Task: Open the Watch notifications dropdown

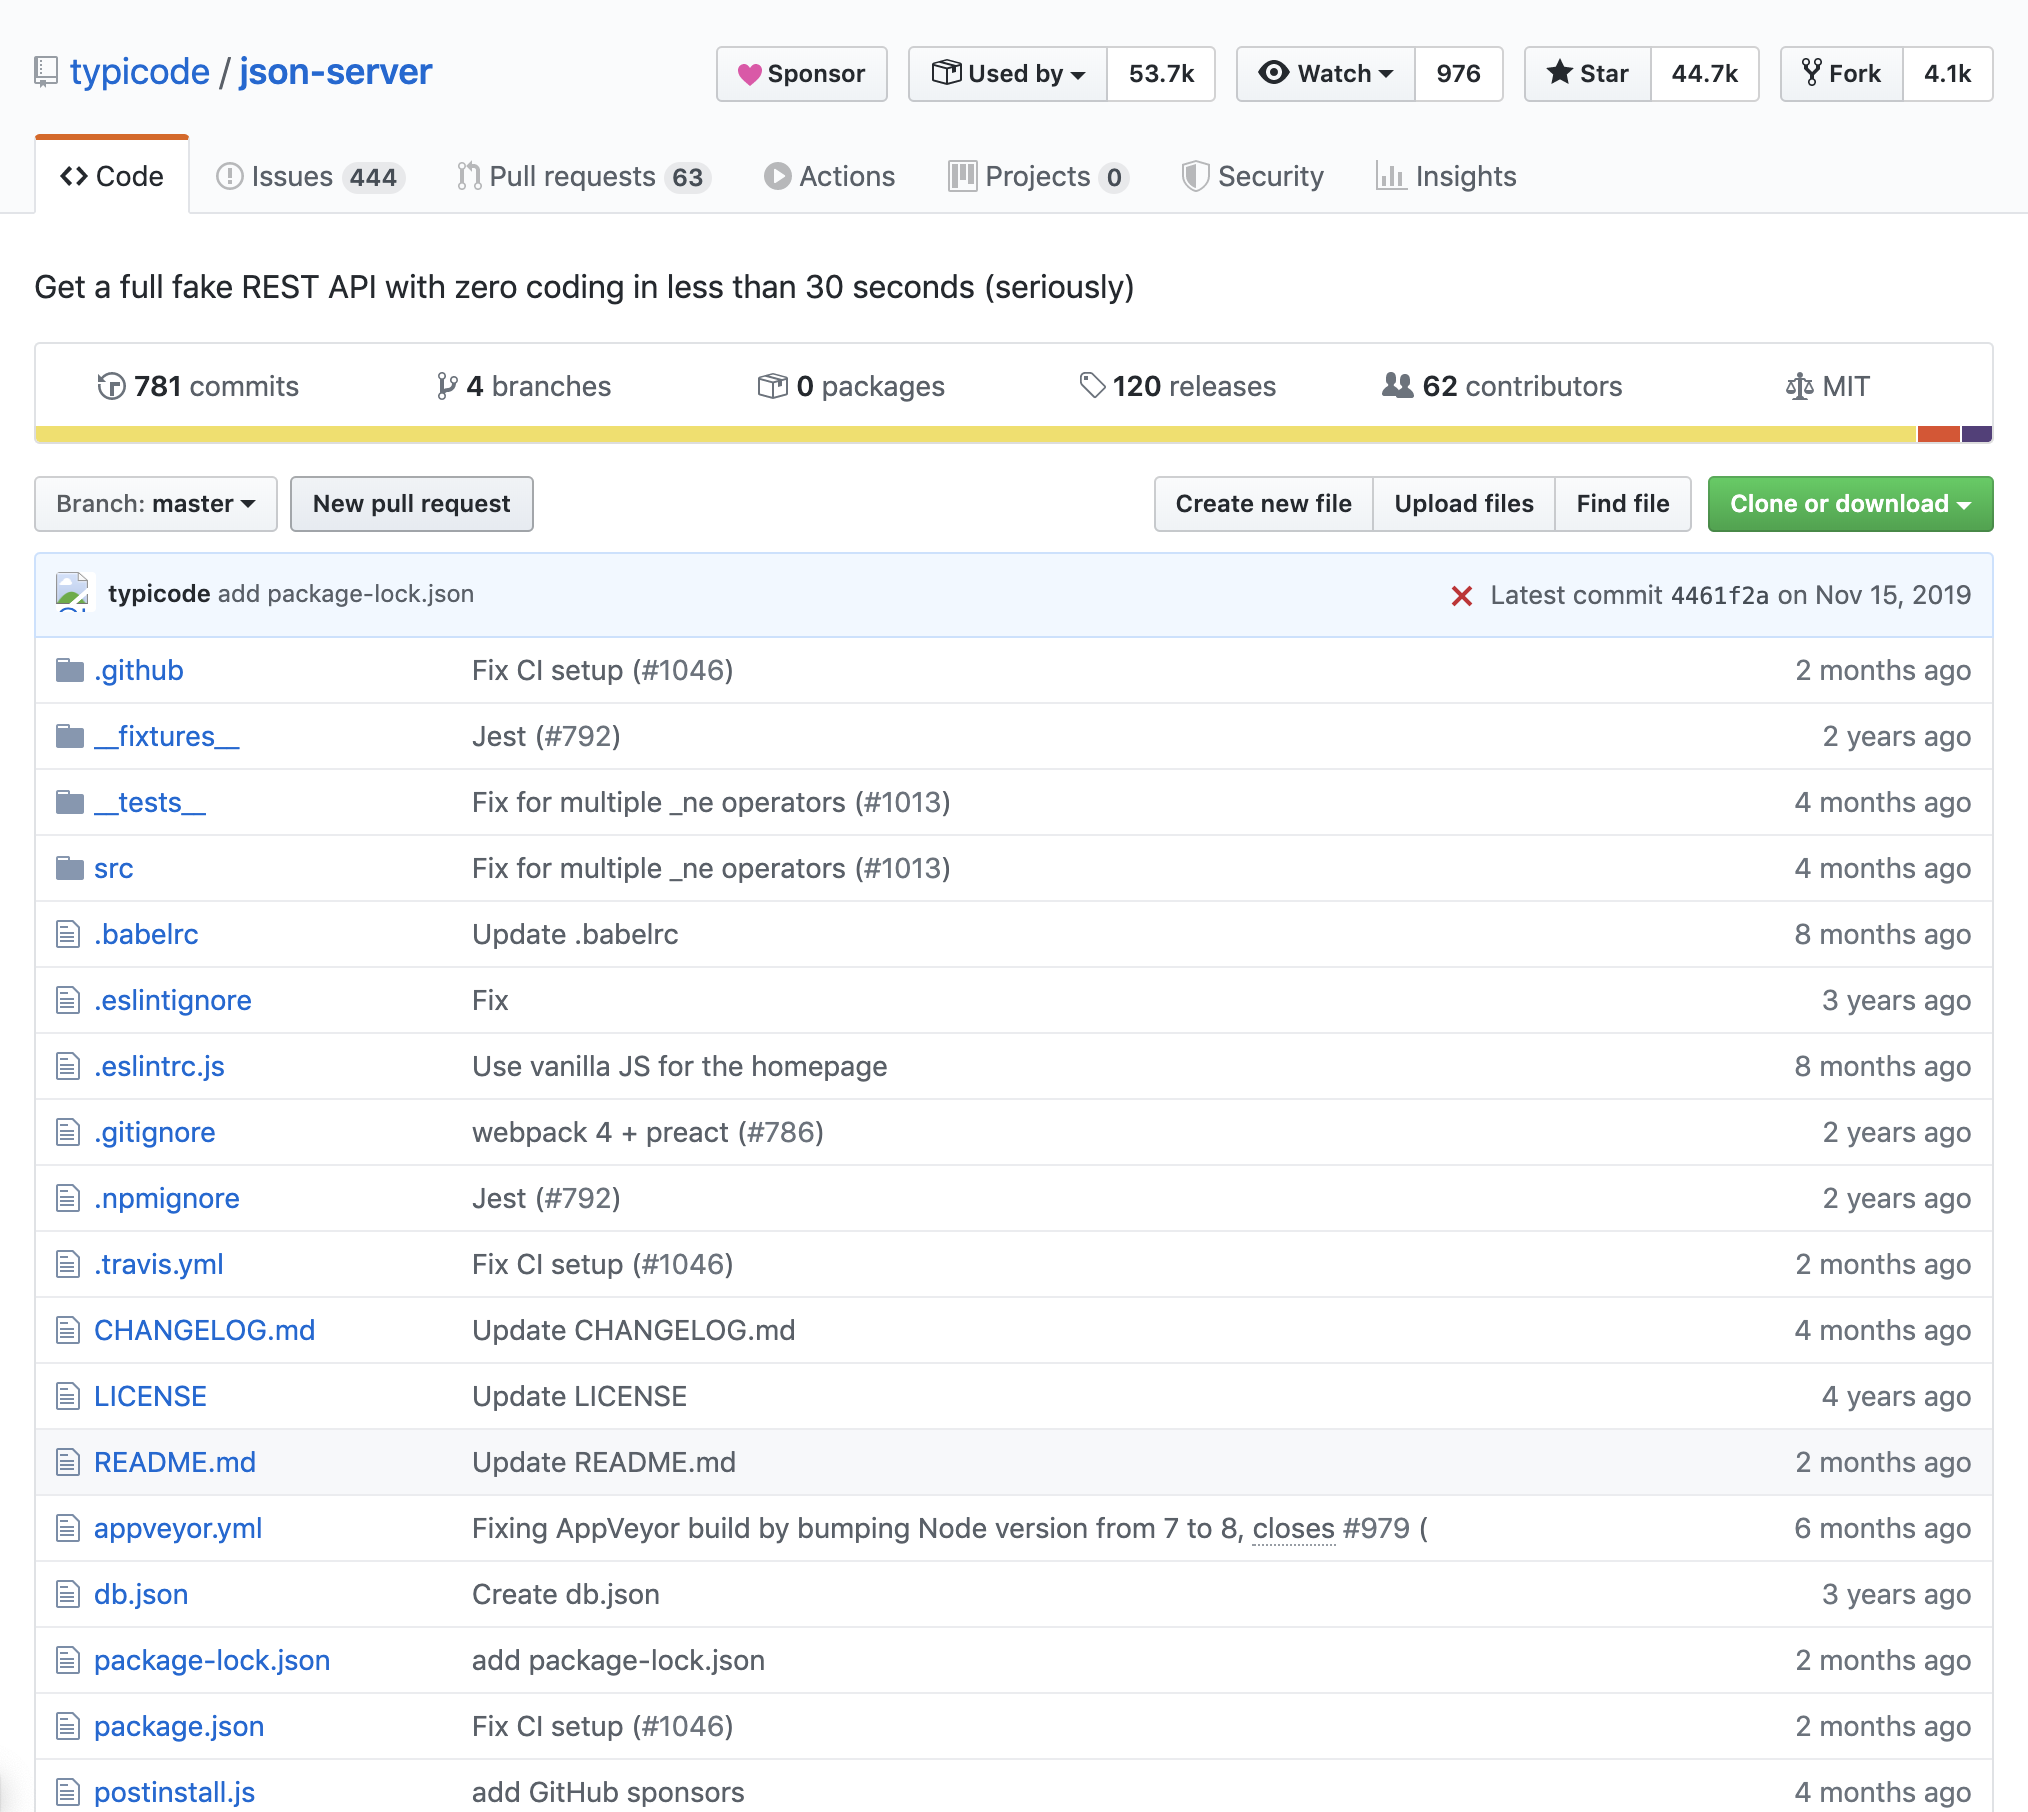Action: pyautogui.click(x=1324, y=73)
